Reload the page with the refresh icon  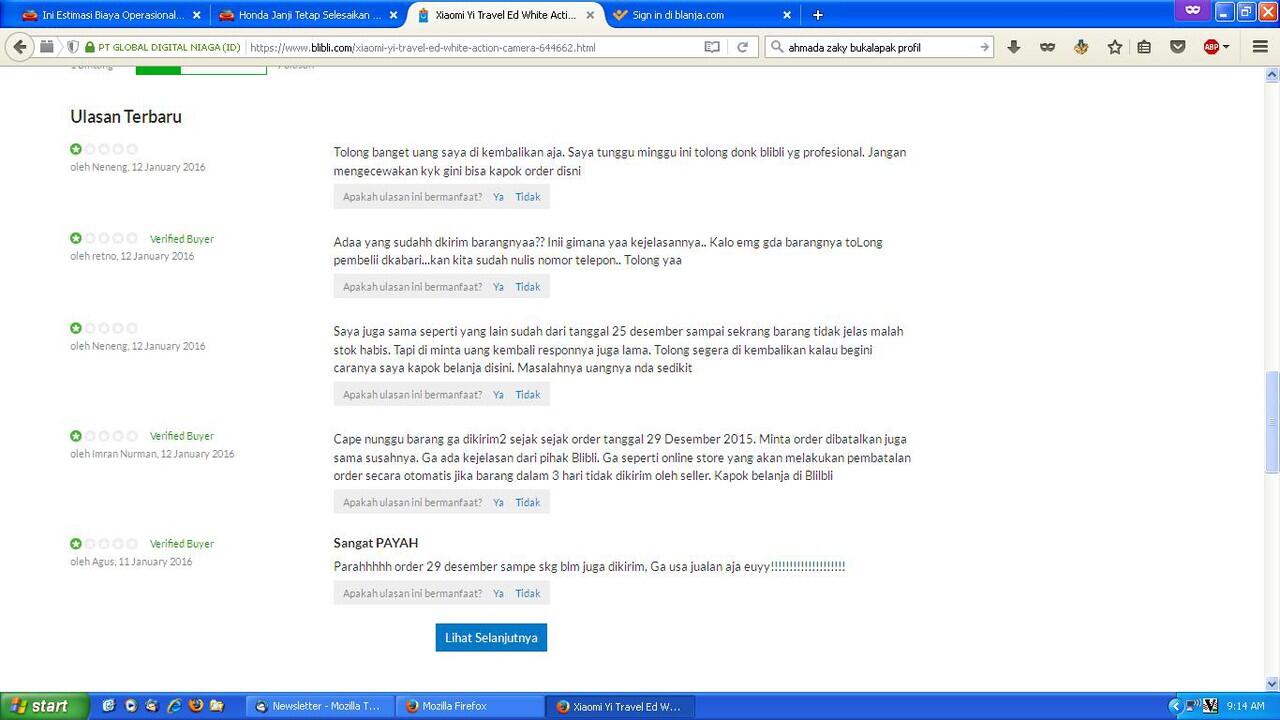pyautogui.click(x=743, y=47)
